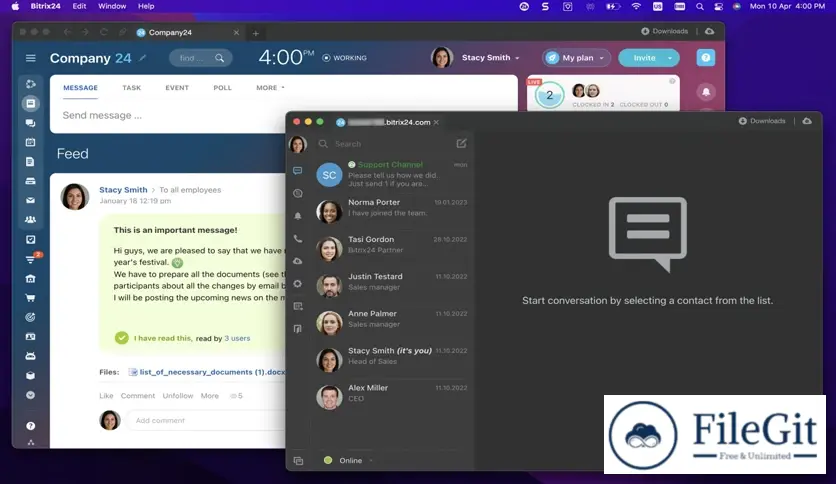
Task: Open the Invite button dropdown arrow
Action: coord(670,58)
